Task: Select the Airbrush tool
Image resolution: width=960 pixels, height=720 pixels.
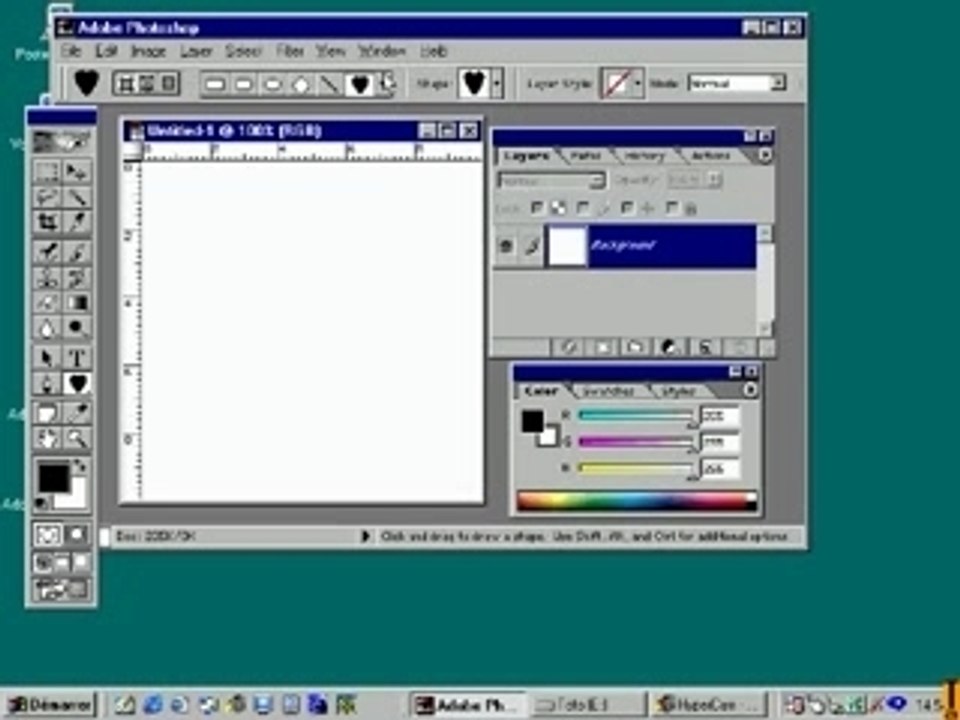Action: [47, 252]
